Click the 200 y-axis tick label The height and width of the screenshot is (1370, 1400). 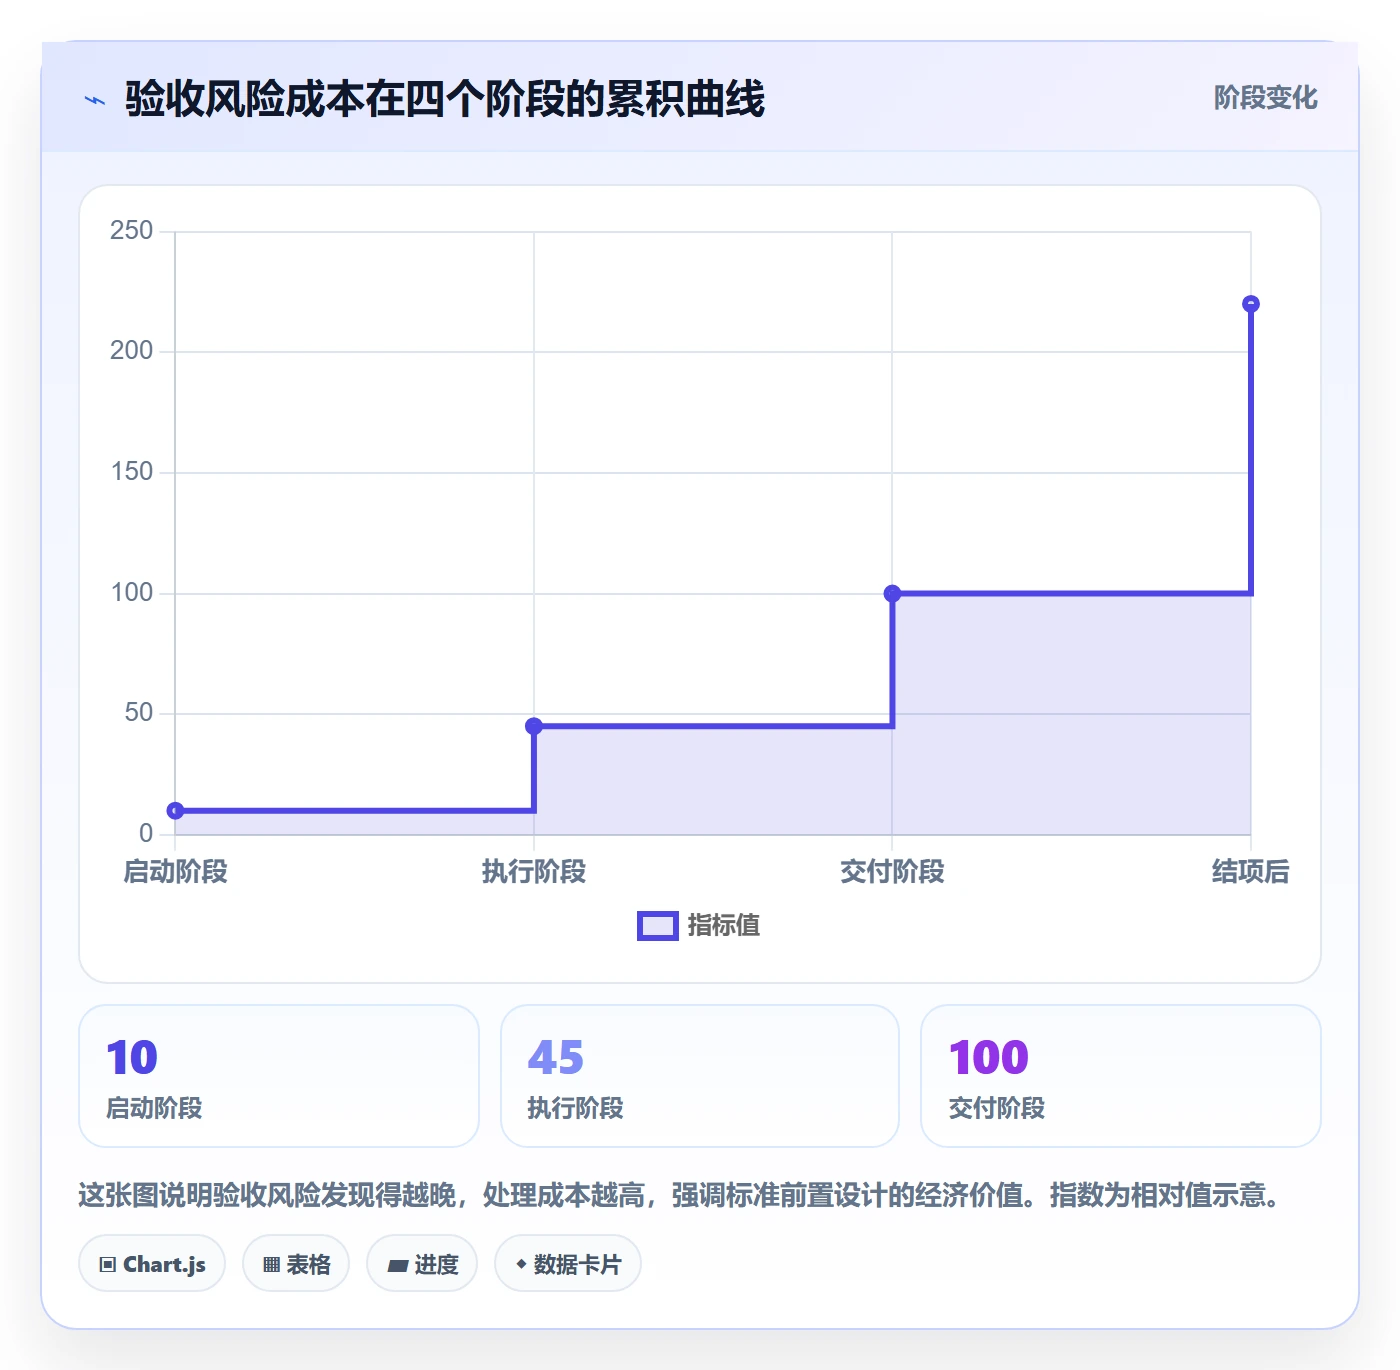132,351
